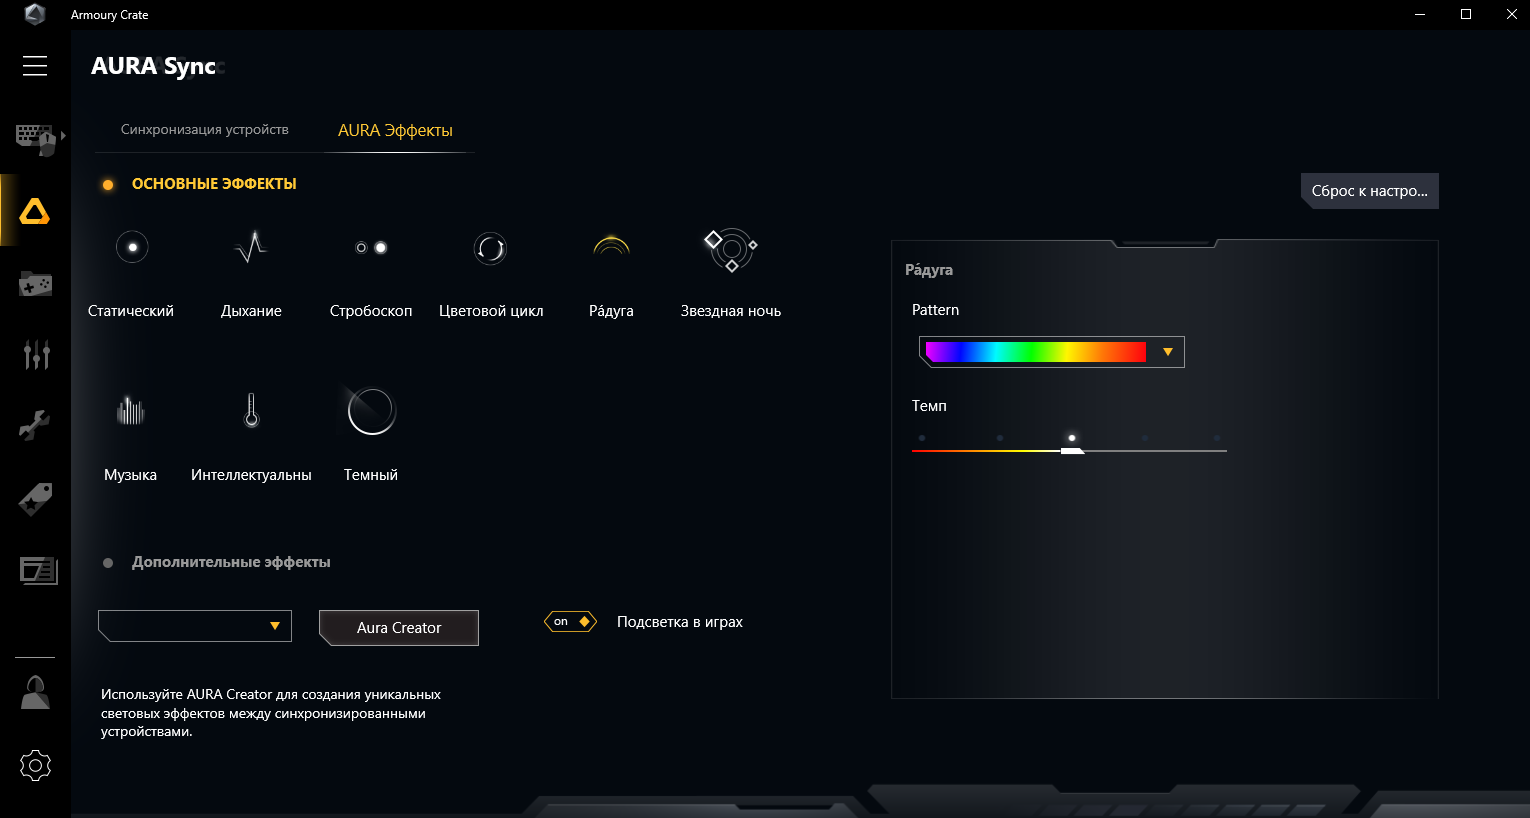Select the Дыхание breathing effect icon

pyautogui.click(x=251, y=247)
